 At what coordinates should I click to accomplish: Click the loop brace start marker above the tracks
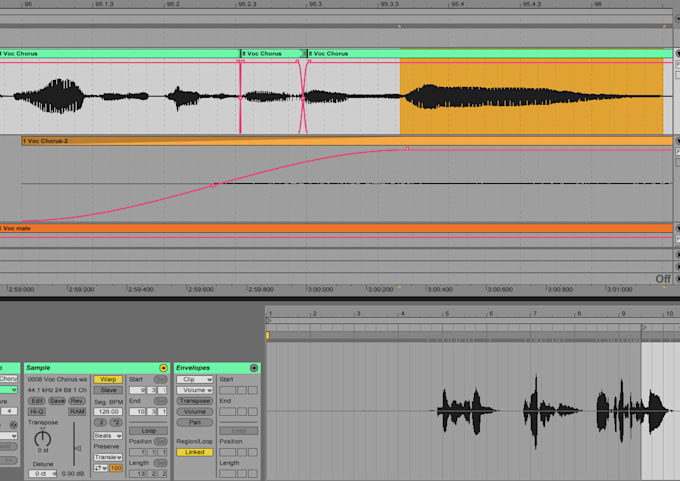399,26
